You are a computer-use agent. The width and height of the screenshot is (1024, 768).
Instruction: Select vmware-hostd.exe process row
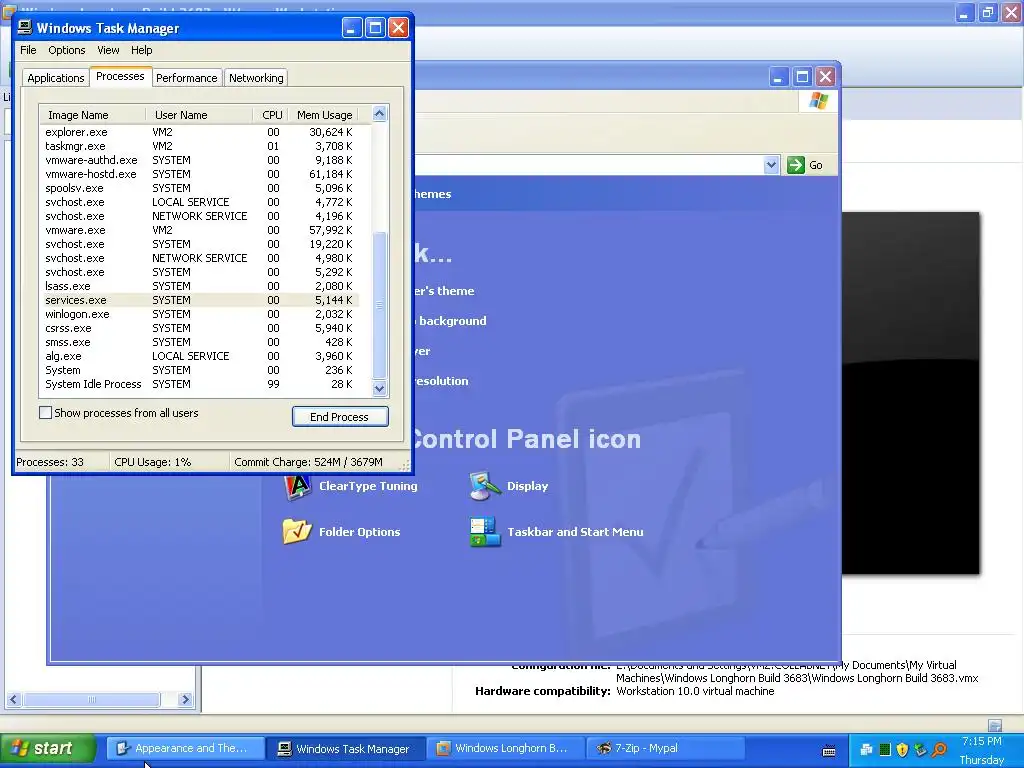(x=199, y=174)
